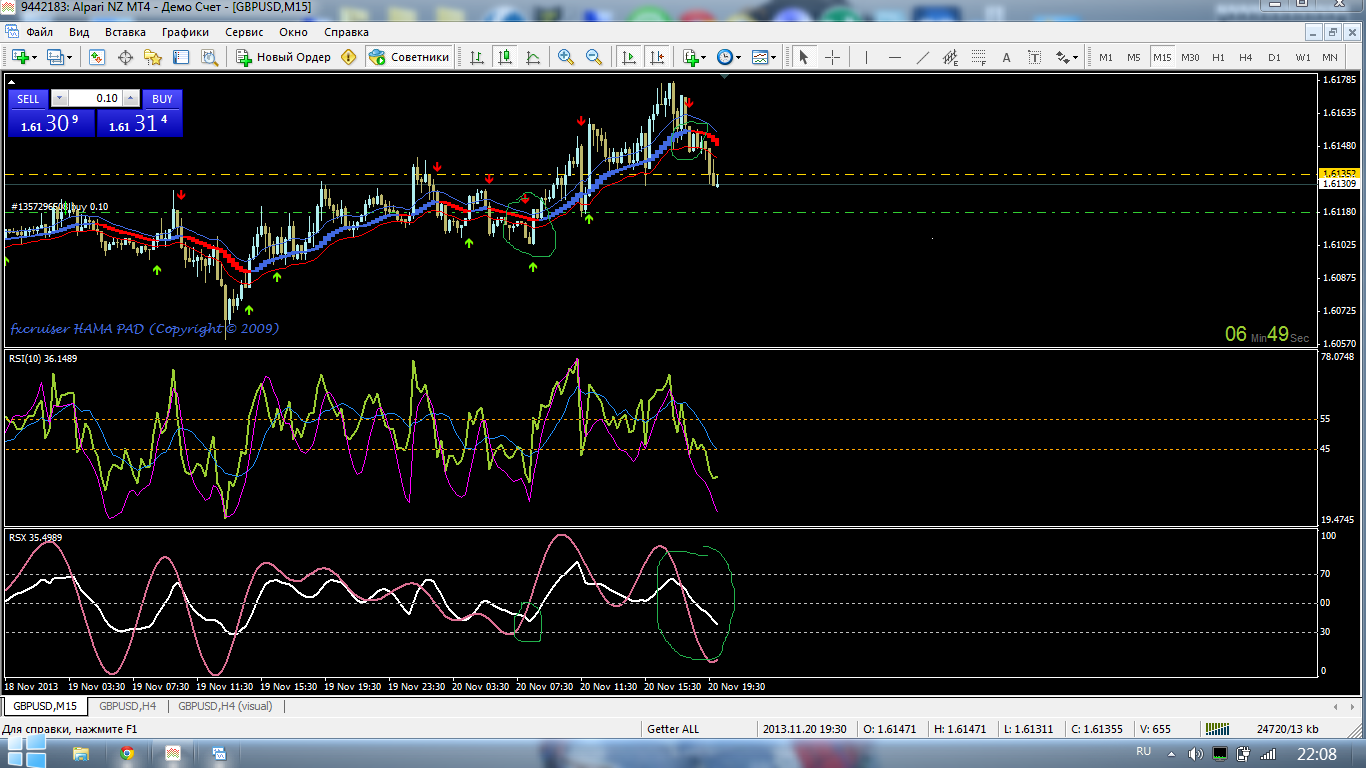Toggle candlestick chart mode

pyautogui.click(x=505, y=57)
